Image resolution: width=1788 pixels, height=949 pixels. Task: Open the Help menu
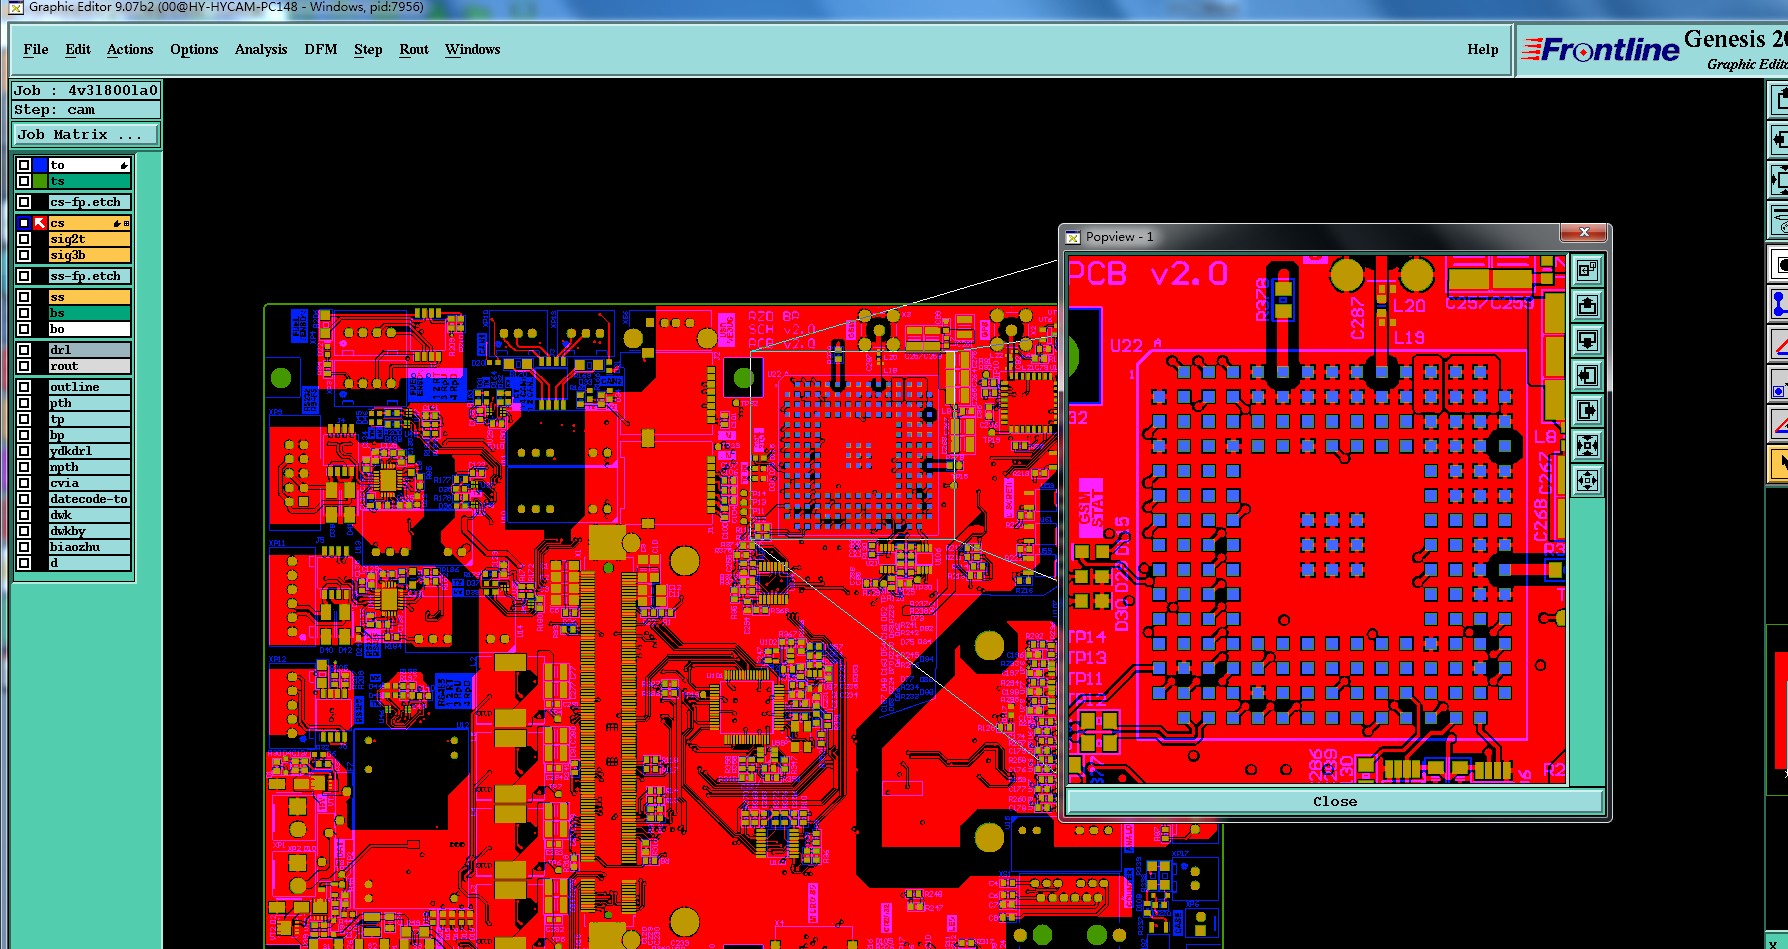pyautogui.click(x=1483, y=49)
